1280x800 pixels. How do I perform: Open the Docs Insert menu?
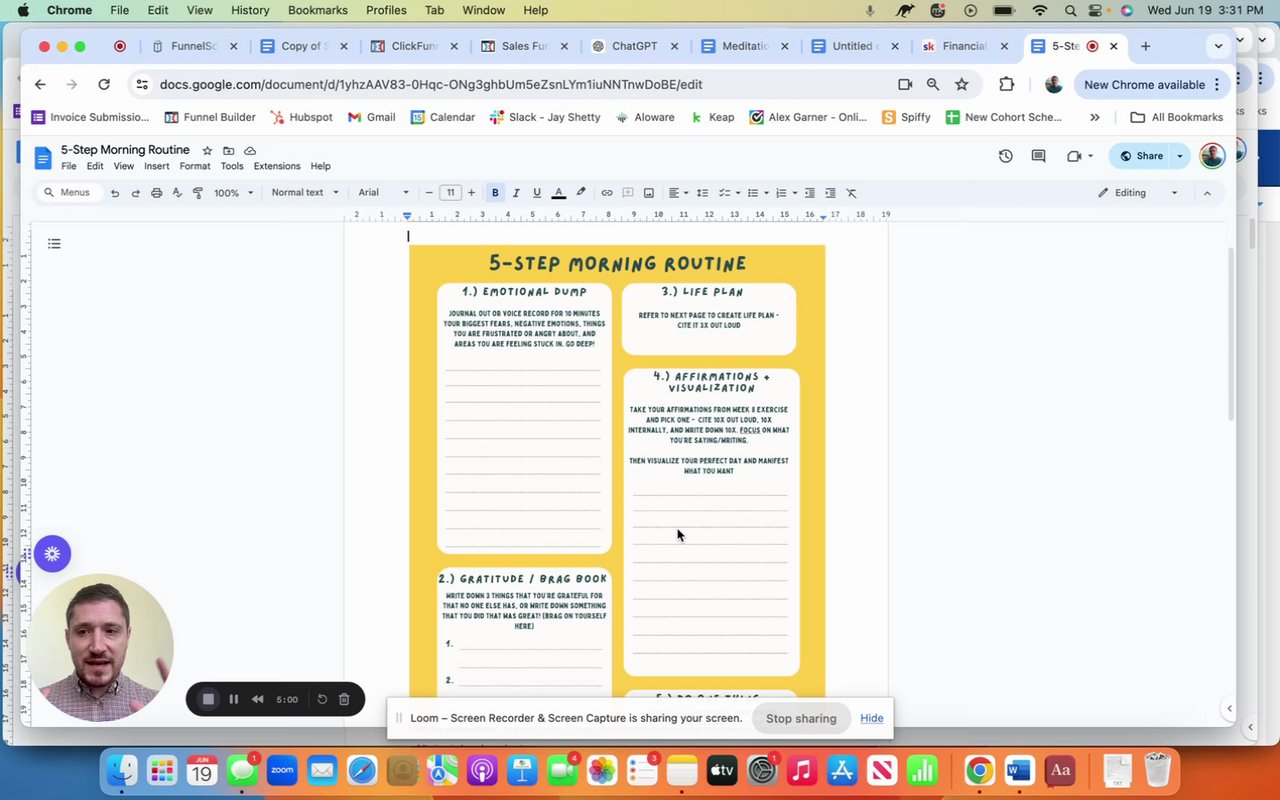156,166
